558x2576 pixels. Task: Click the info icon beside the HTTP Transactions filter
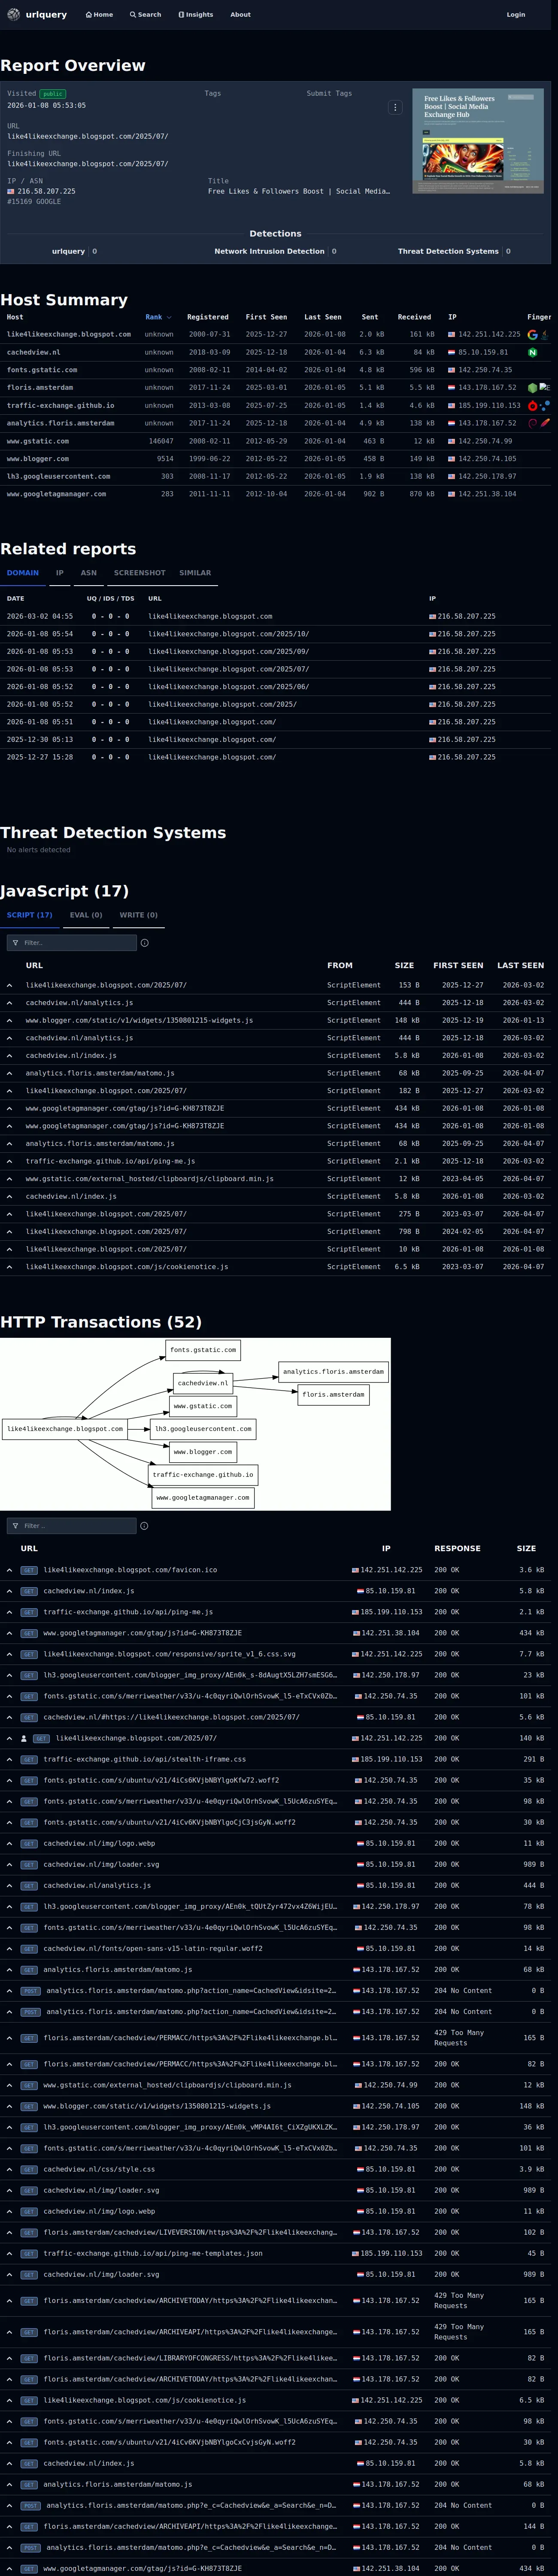pos(144,1526)
